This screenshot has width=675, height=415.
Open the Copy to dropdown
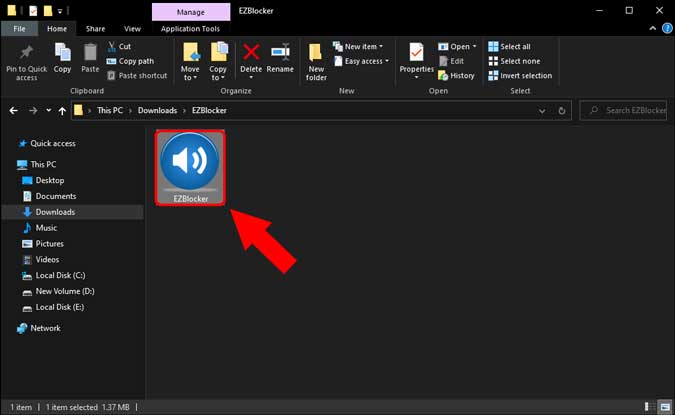pyautogui.click(x=218, y=62)
